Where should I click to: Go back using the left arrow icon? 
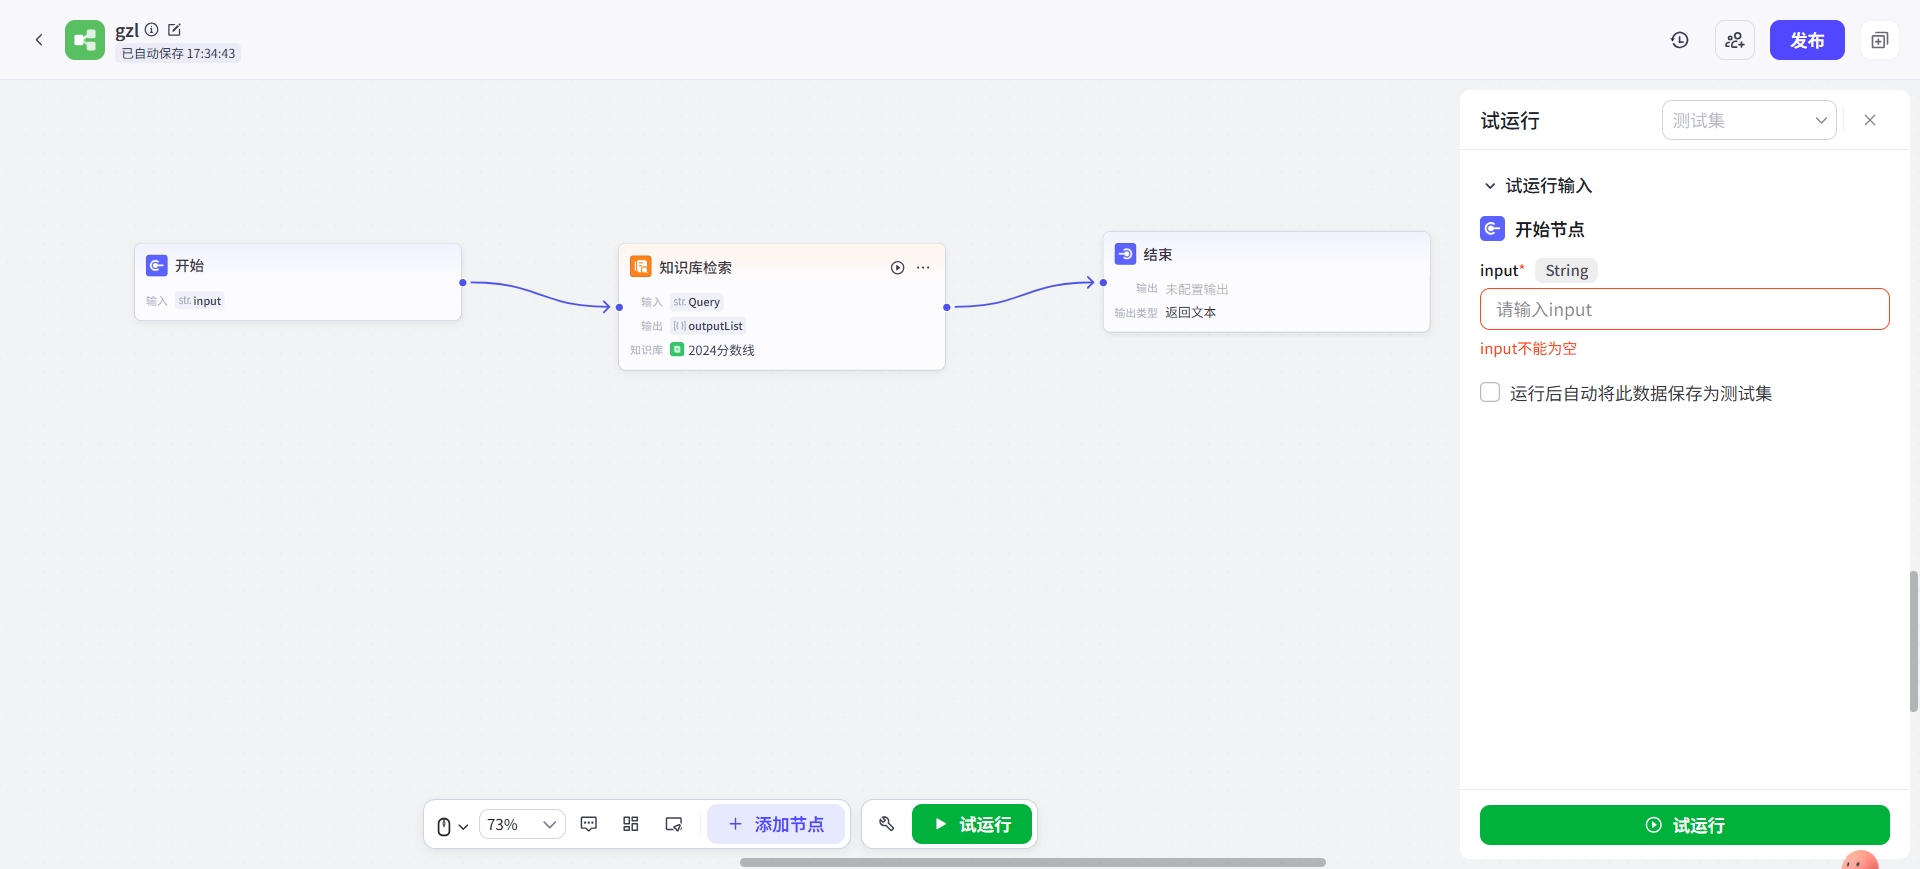click(x=39, y=40)
